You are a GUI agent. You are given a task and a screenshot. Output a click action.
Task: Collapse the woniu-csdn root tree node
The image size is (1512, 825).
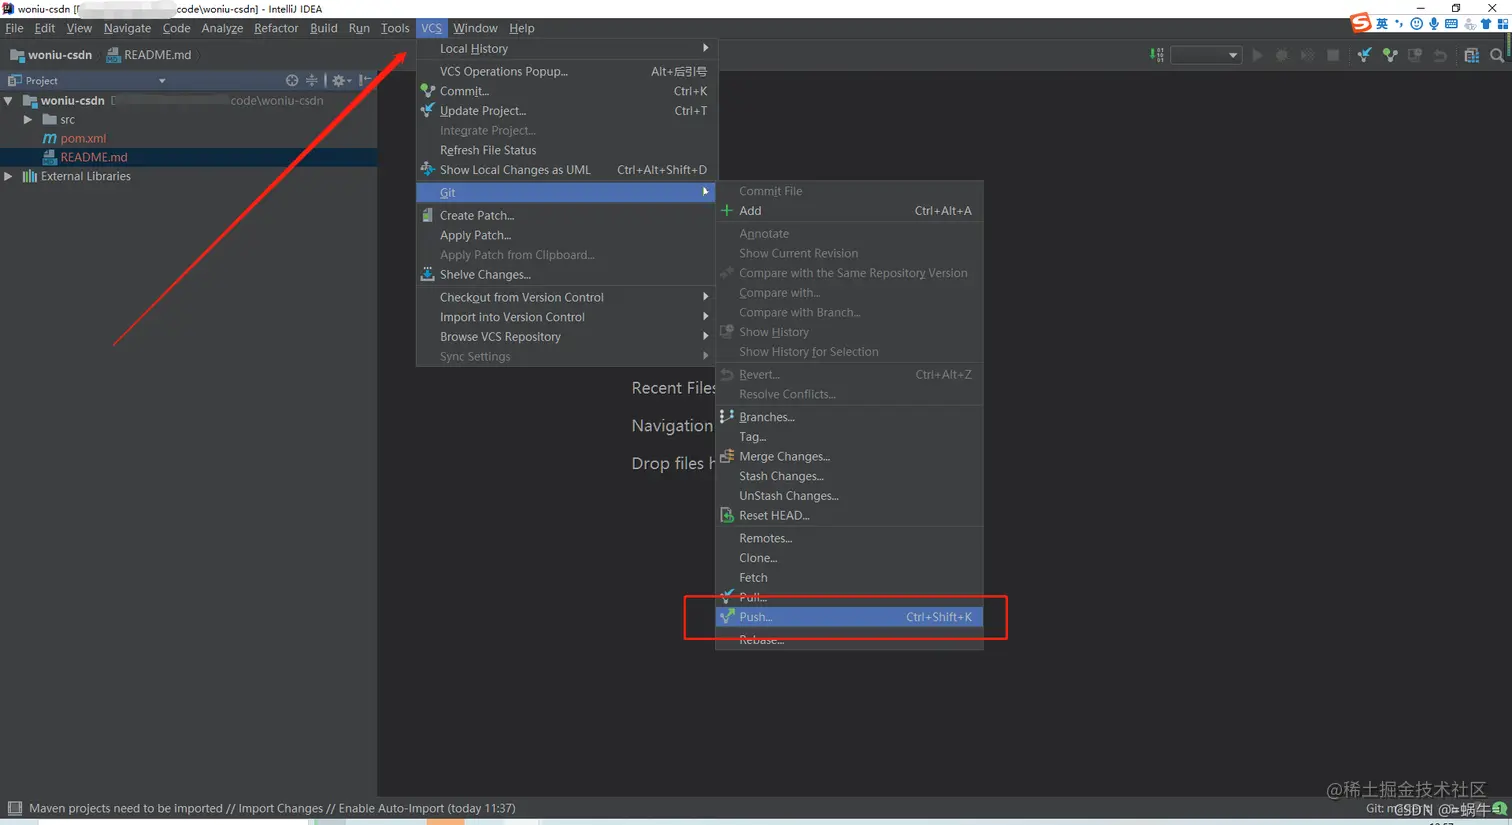coord(9,100)
